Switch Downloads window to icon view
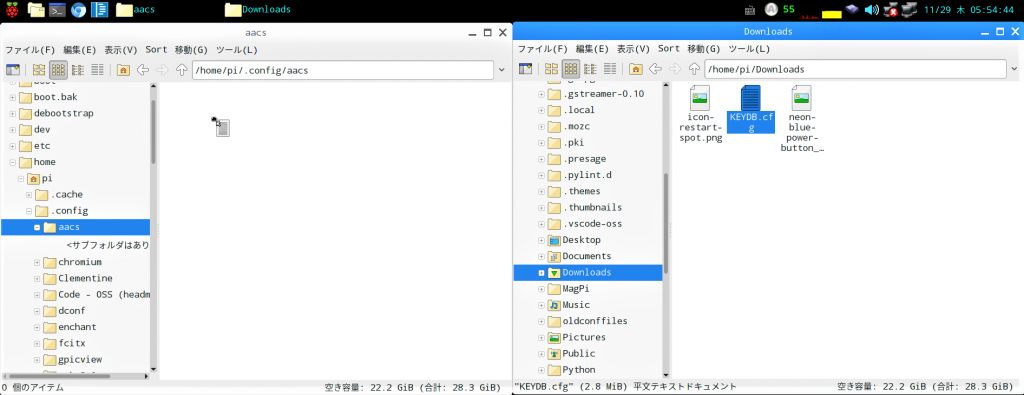This screenshot has width=1024, height=395. pos(552,69)
